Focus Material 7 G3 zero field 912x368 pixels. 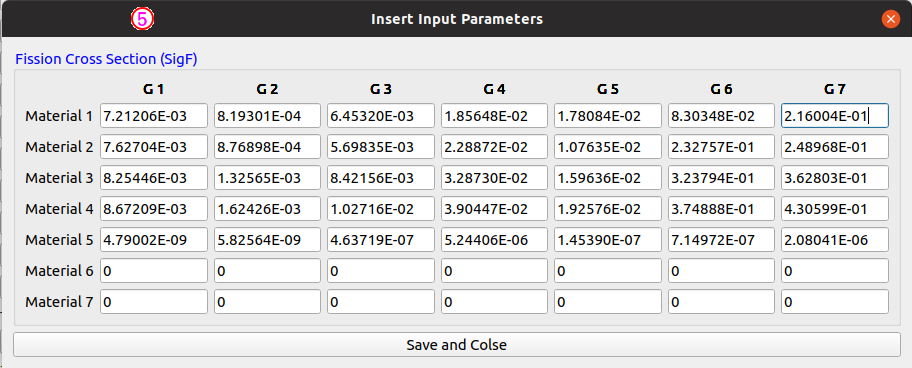[x=381, y=302]
